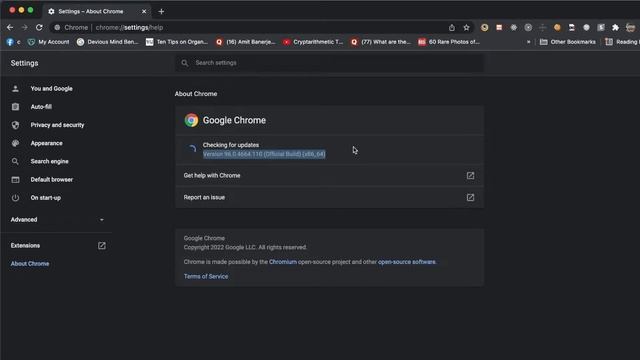Click the On start-up power icon
This screenshot has width=640, height=360.
click(x=16, y=198)
